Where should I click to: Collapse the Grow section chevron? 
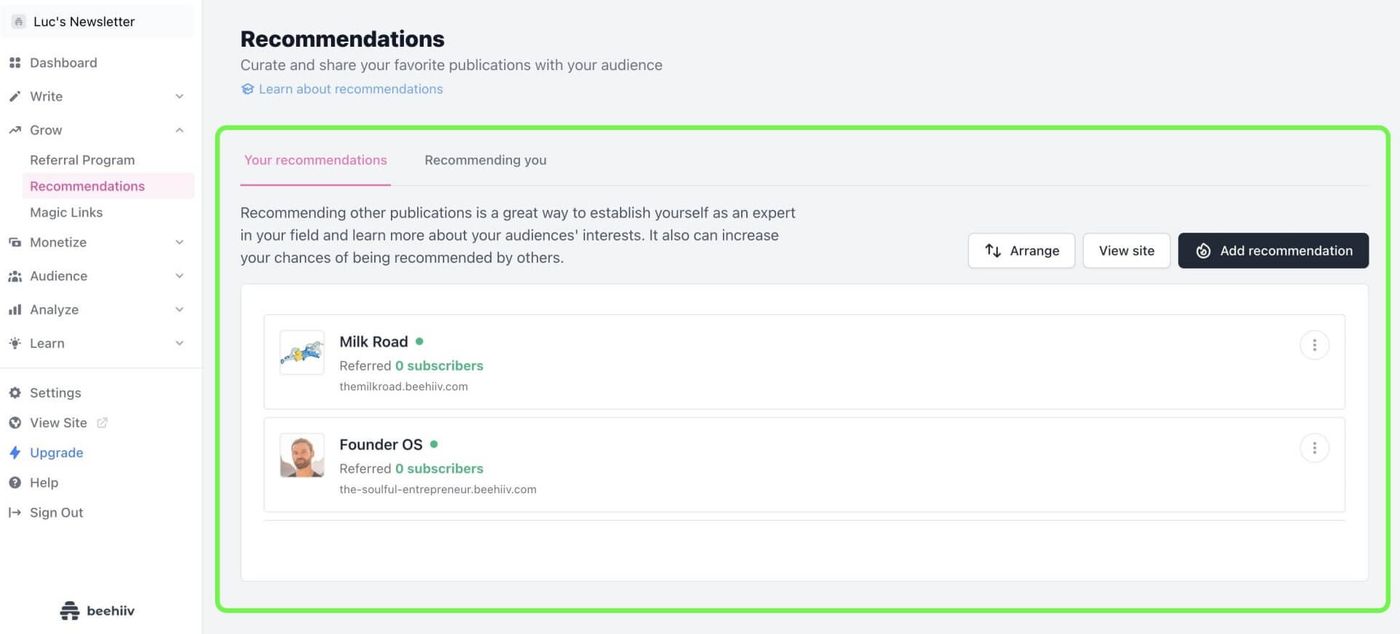pyautogui.click(x=179, y=130)
